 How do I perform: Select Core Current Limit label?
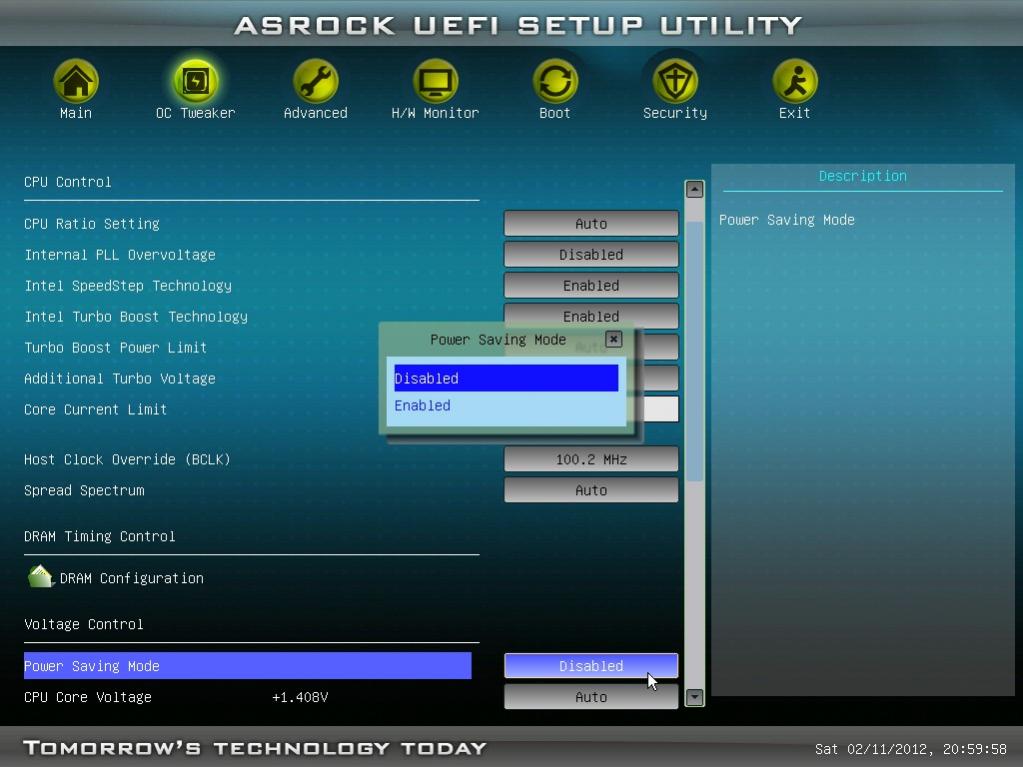click(x=95, y=410)
